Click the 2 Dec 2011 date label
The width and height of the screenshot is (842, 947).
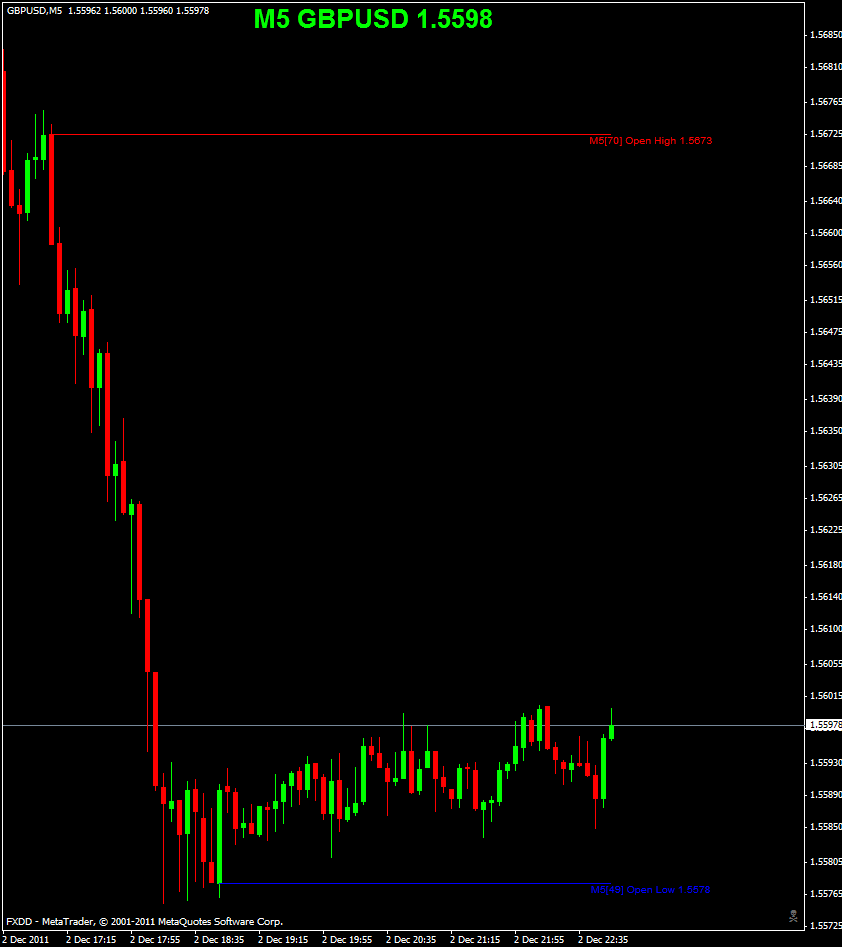26,940
